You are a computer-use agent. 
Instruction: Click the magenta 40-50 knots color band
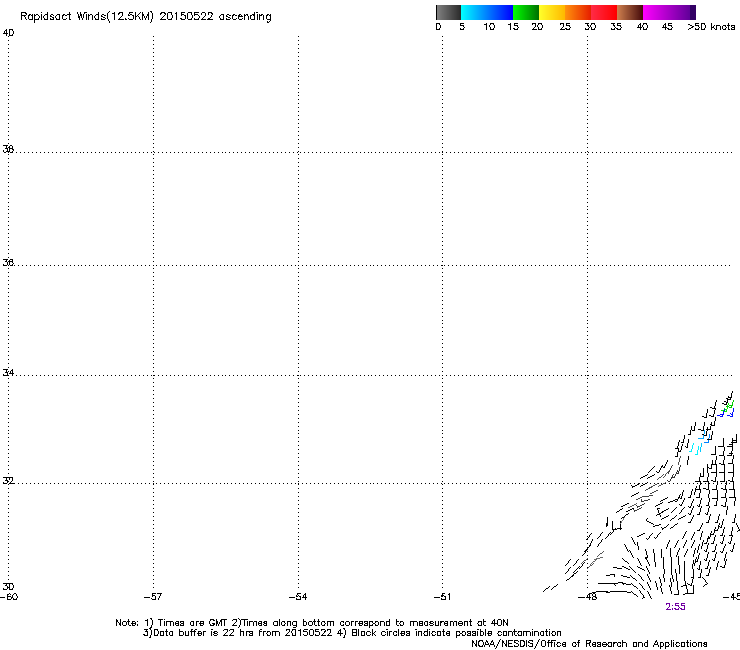pos(669,12)
